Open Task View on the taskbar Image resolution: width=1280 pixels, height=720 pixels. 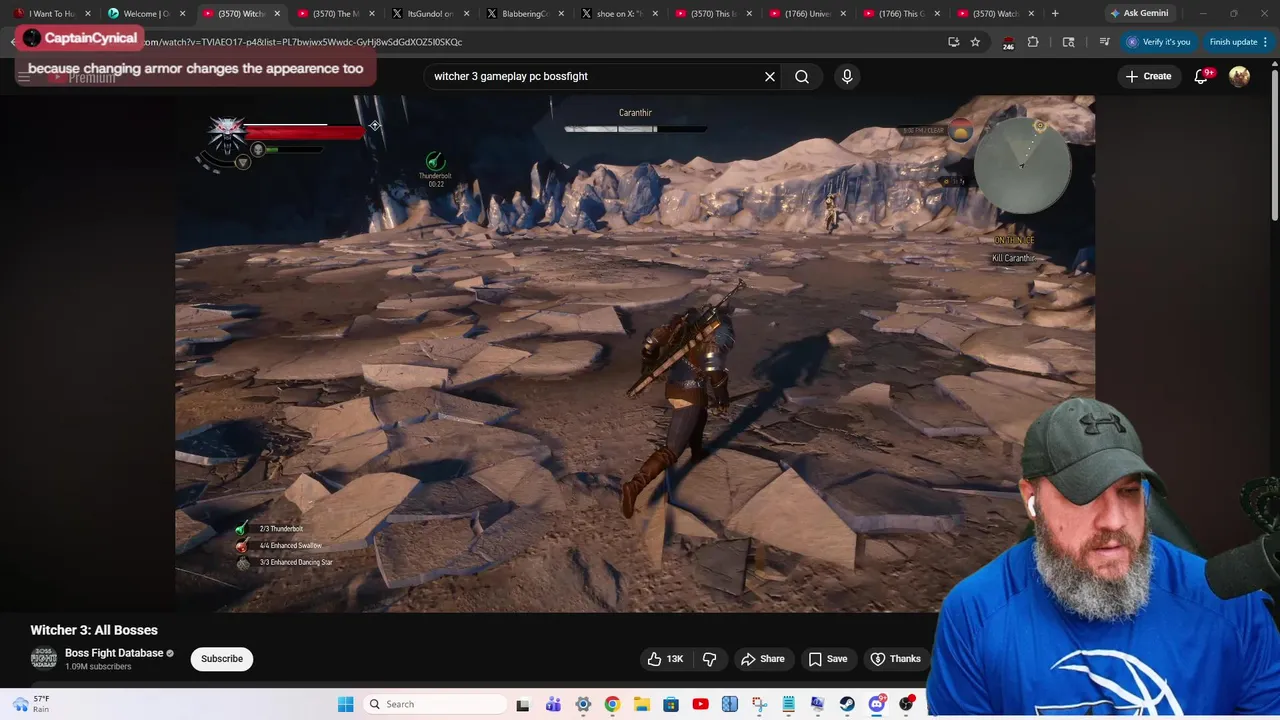point(522,704)
